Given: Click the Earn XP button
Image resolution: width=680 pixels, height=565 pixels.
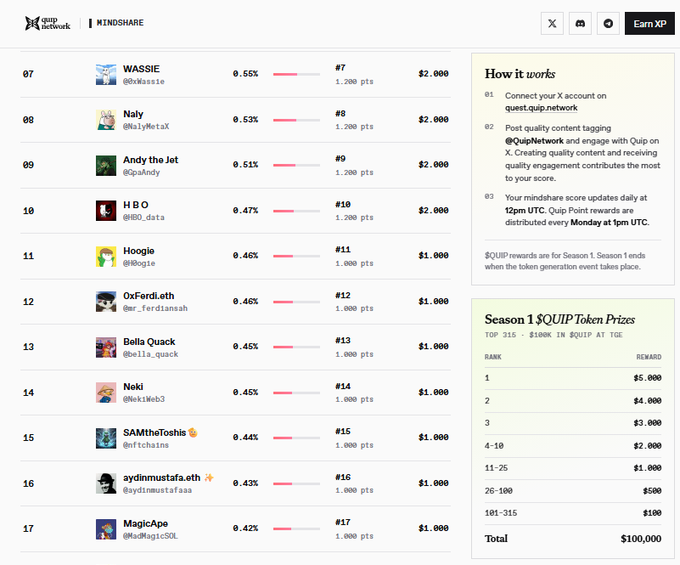Looking at the screenshot, I should [x=650, y=23].
